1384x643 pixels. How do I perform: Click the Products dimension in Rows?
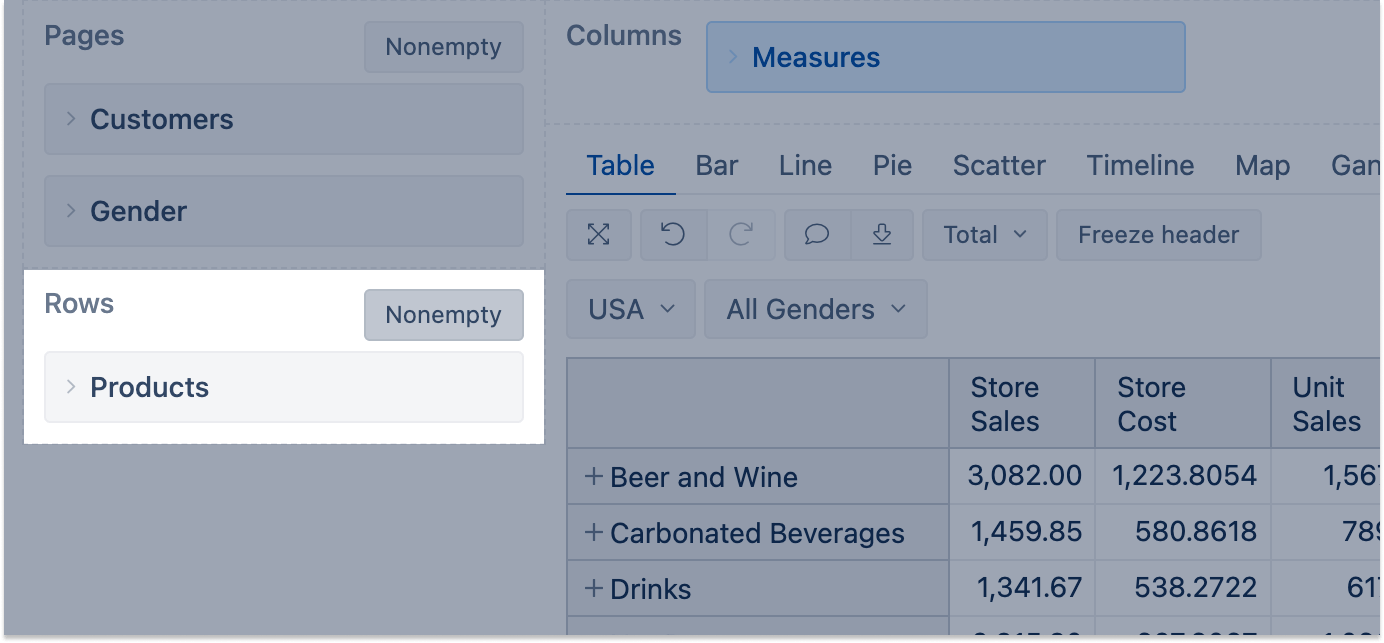[x=150, y=388]
